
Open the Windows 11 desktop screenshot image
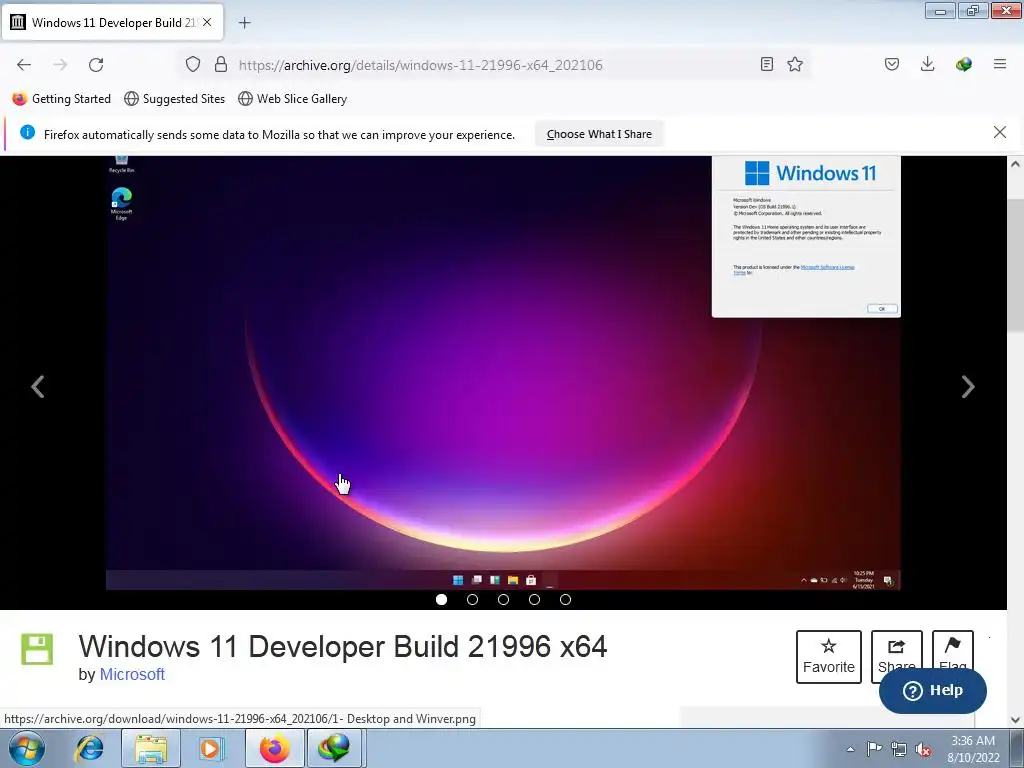tap(503, 373)
